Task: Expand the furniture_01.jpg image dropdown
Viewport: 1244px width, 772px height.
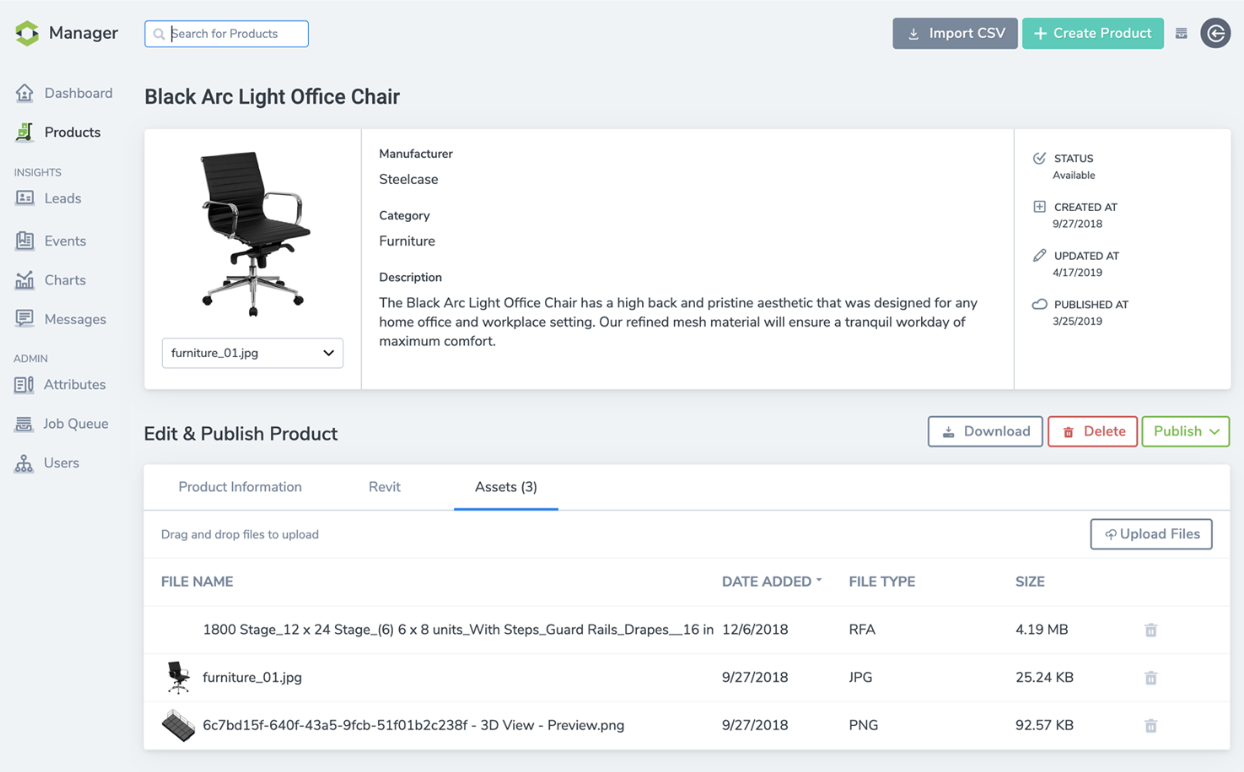Action: click(252, 353)
